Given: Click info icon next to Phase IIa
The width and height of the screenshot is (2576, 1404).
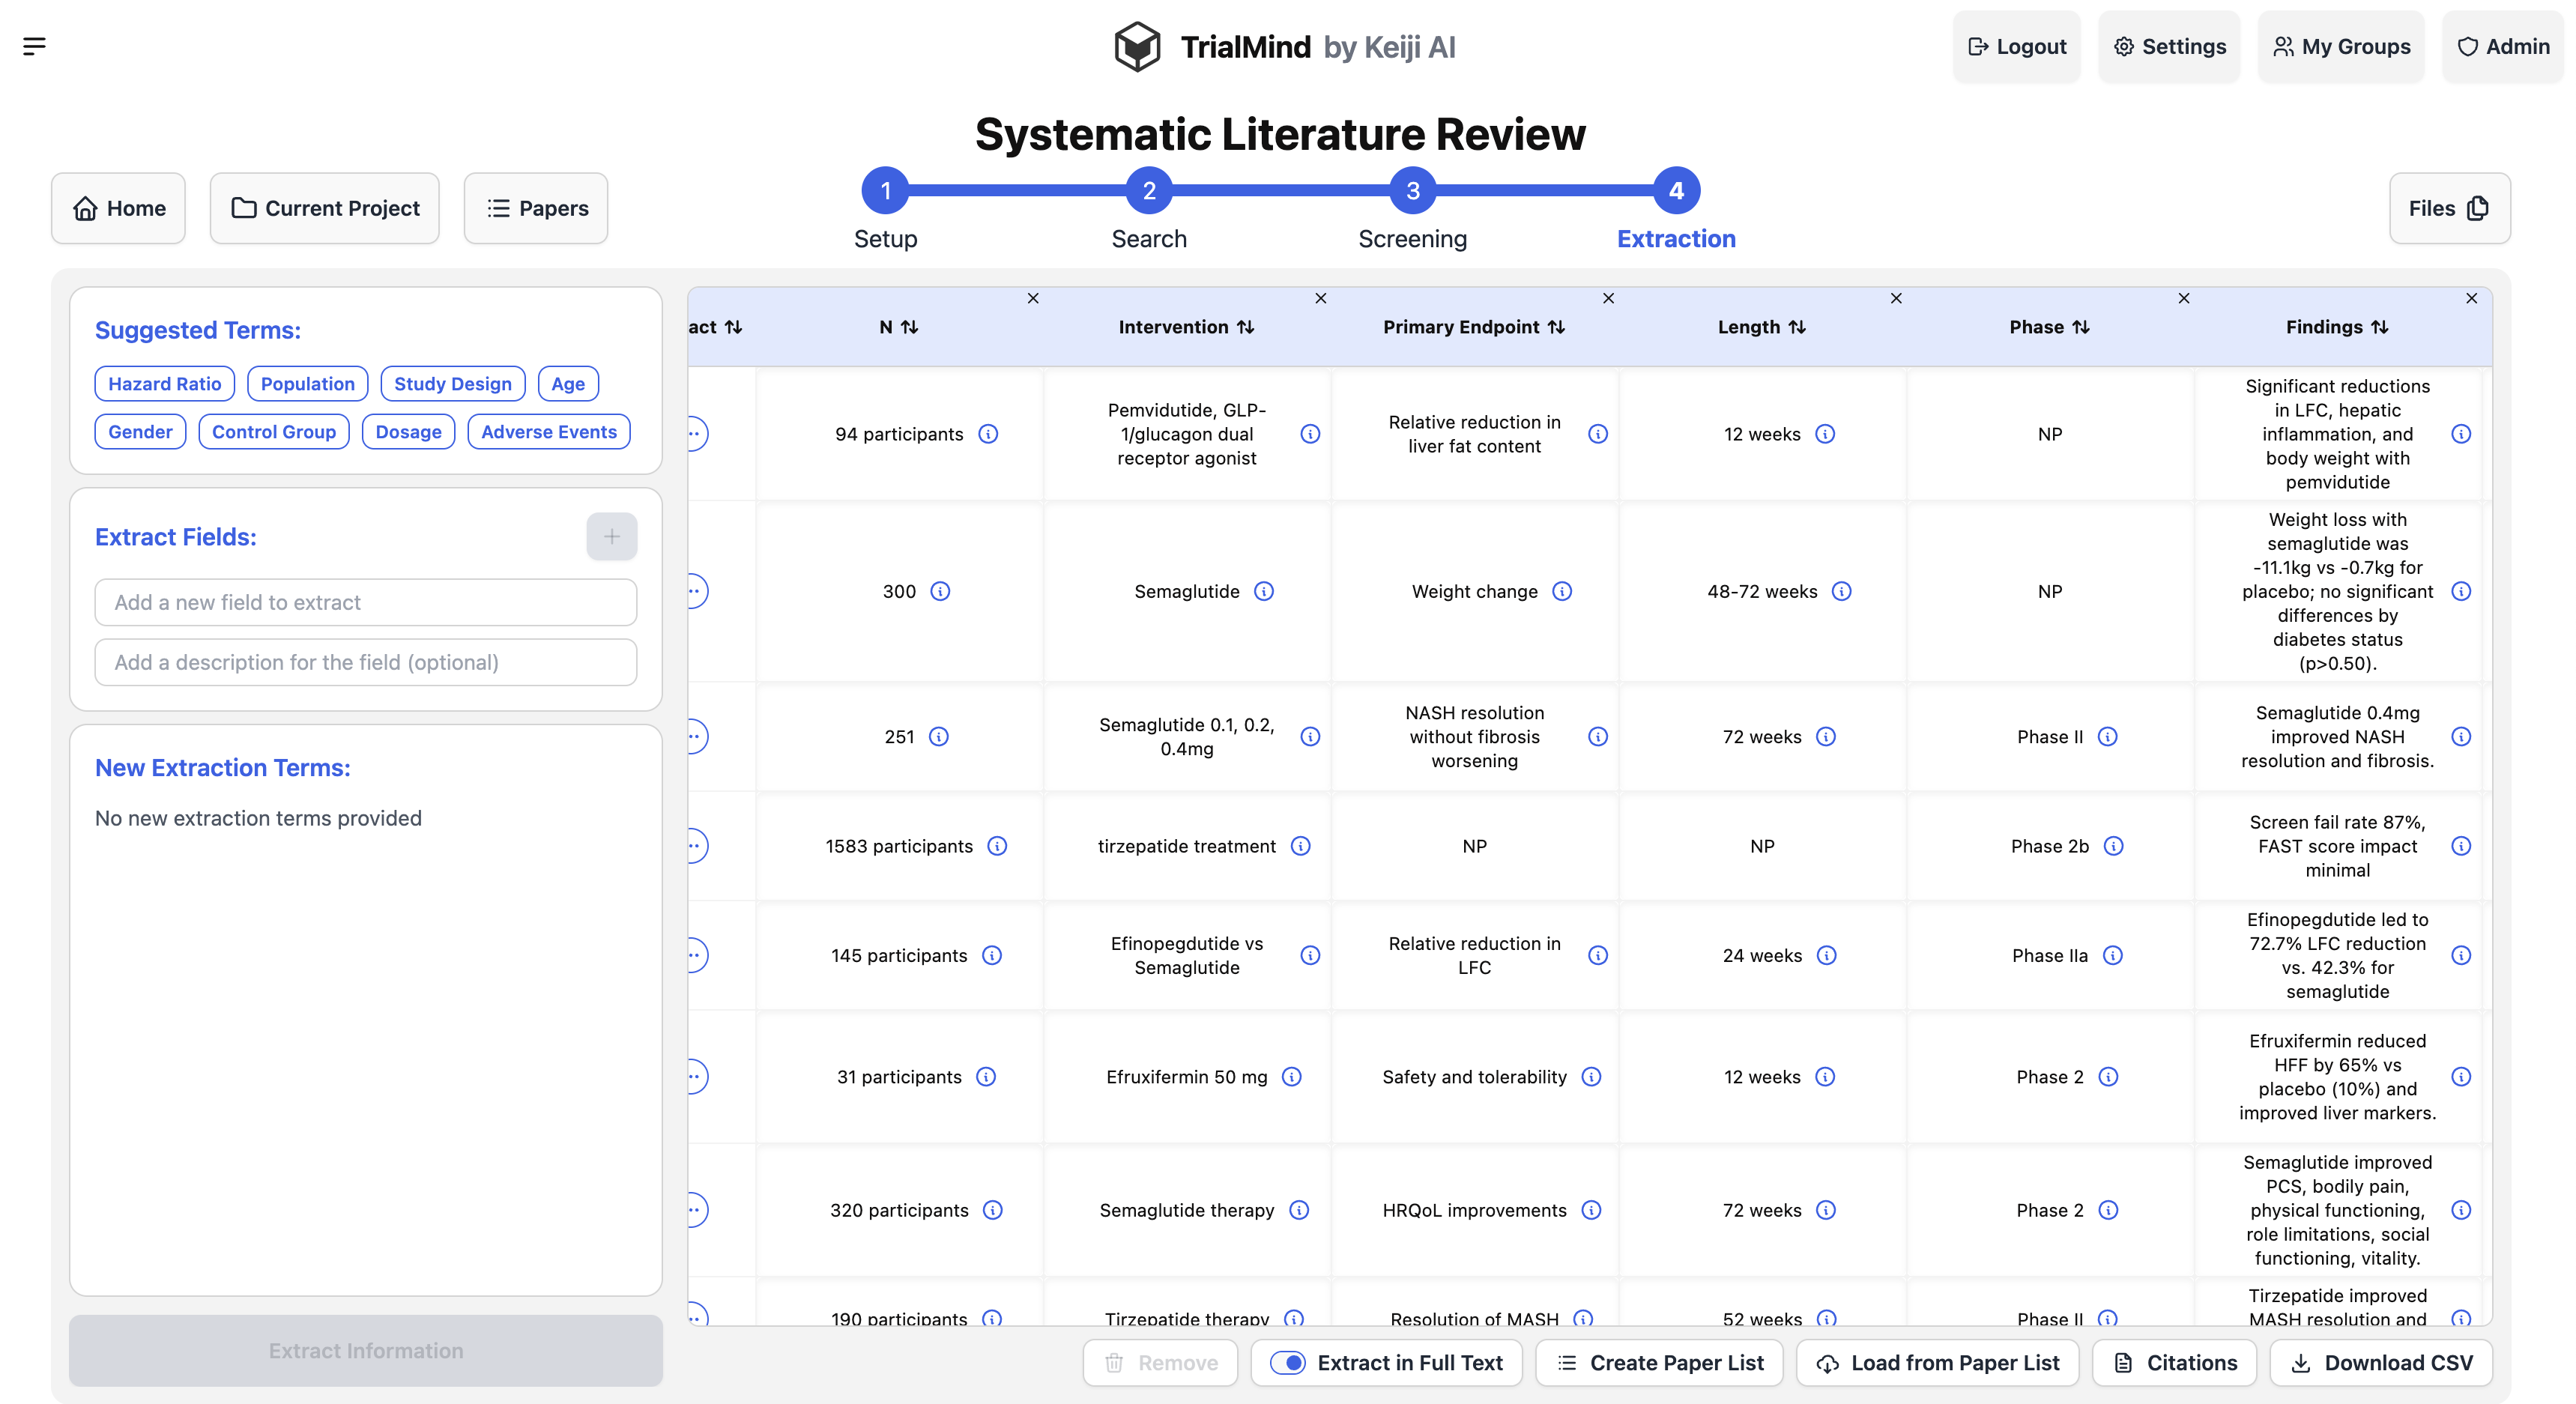Looking at the screenshot, I should pyautogui.click(x=2112, y=955).
